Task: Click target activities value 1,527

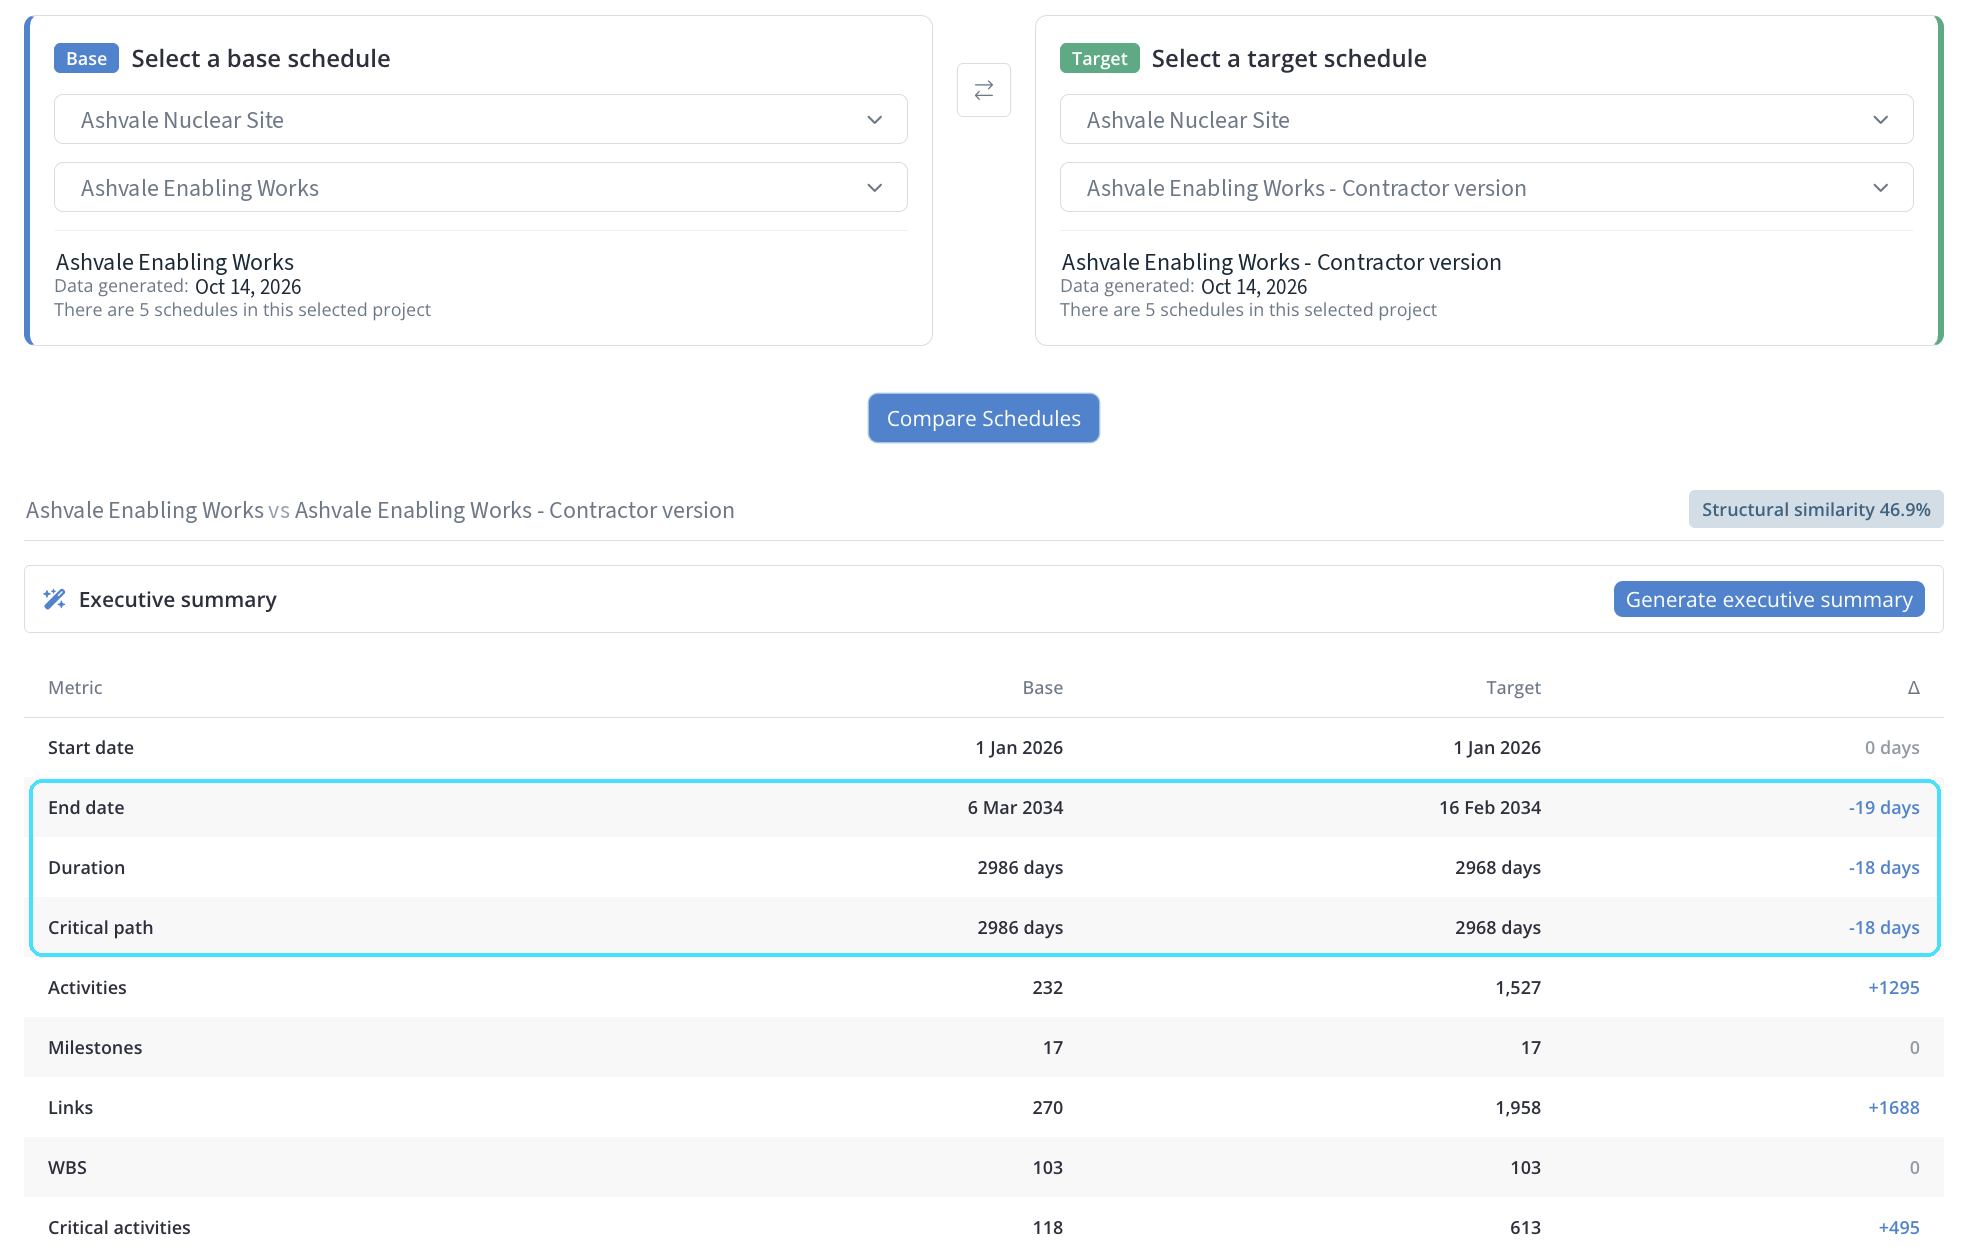Action: pyautogui.click(x=1518, y=987)
